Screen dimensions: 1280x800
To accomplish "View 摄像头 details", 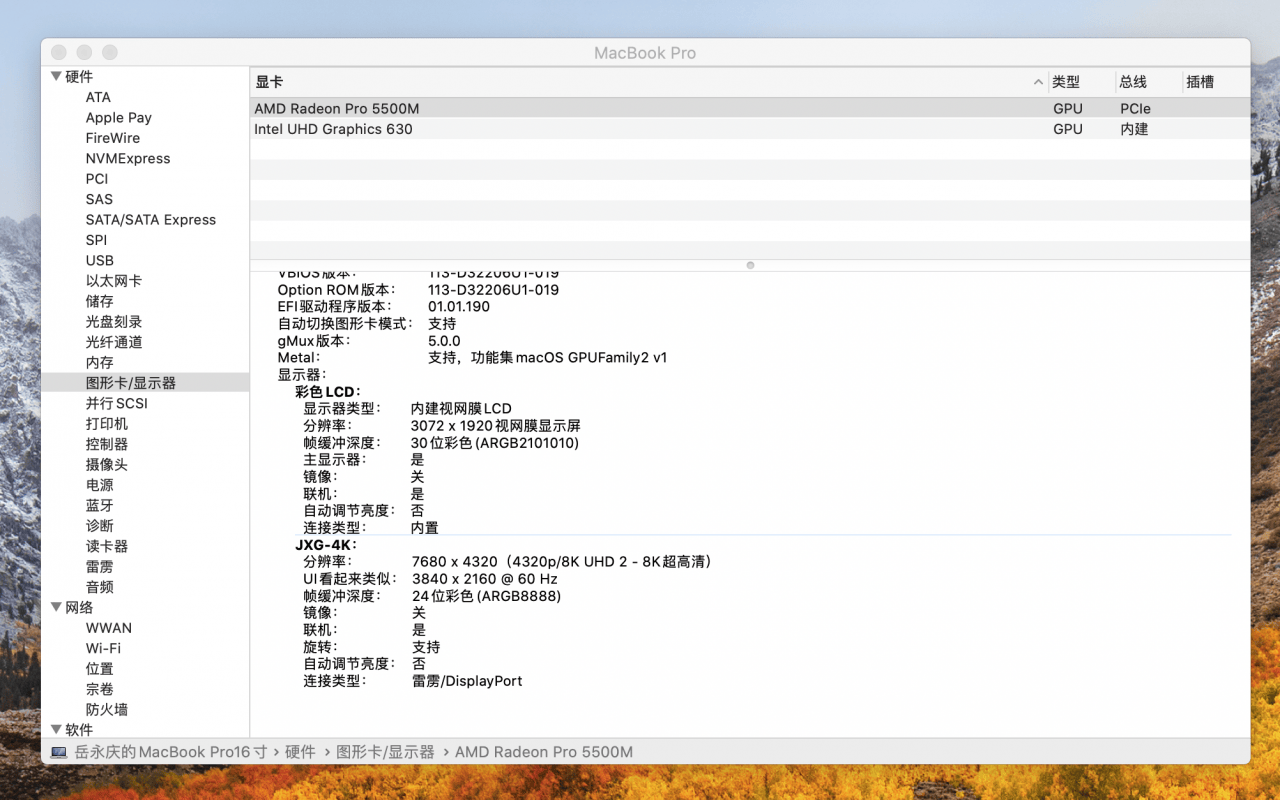I will [x=107, y=464].
